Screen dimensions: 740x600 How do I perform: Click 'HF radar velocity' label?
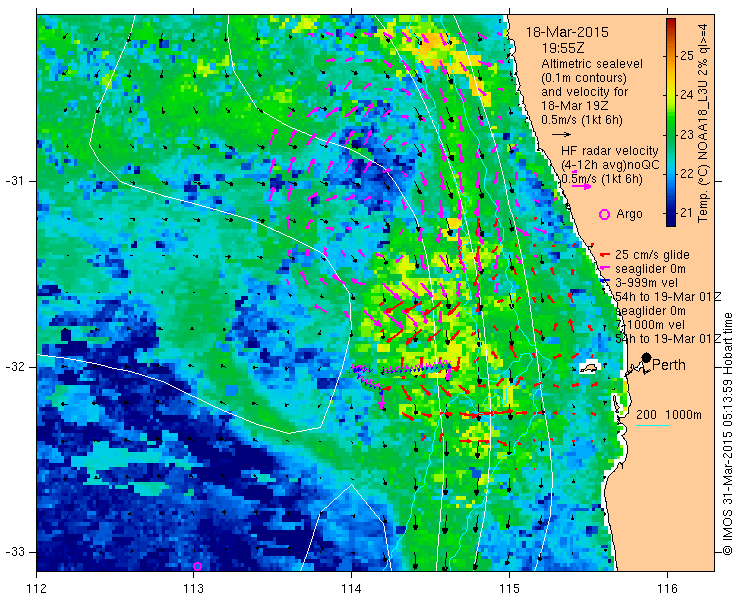[609, 151]
